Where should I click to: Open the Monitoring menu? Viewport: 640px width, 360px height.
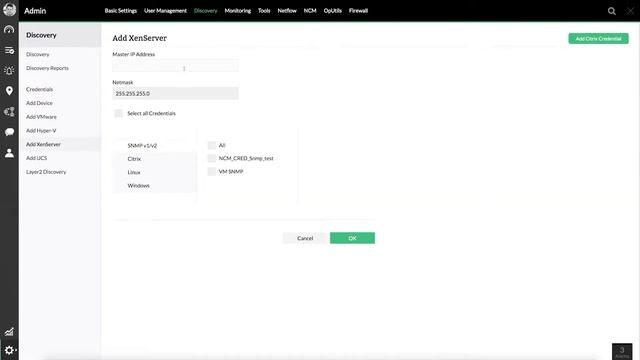tap(238, 11)
